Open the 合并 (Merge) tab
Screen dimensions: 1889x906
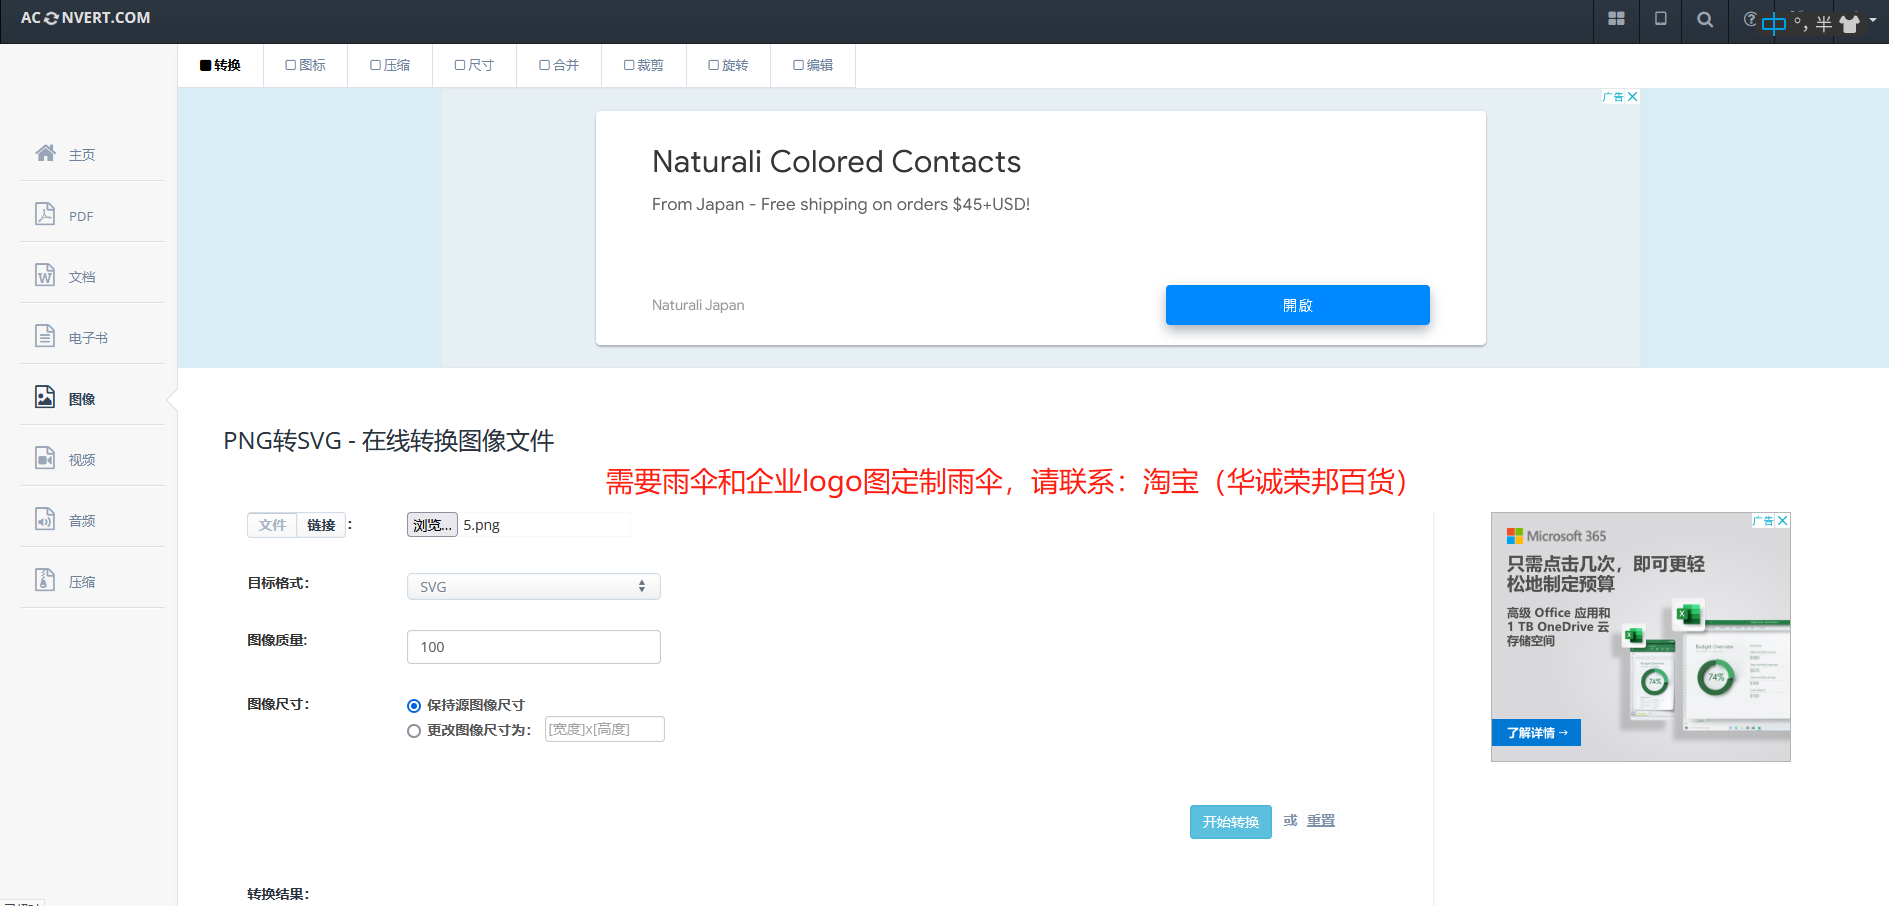[x=558, y=64]
